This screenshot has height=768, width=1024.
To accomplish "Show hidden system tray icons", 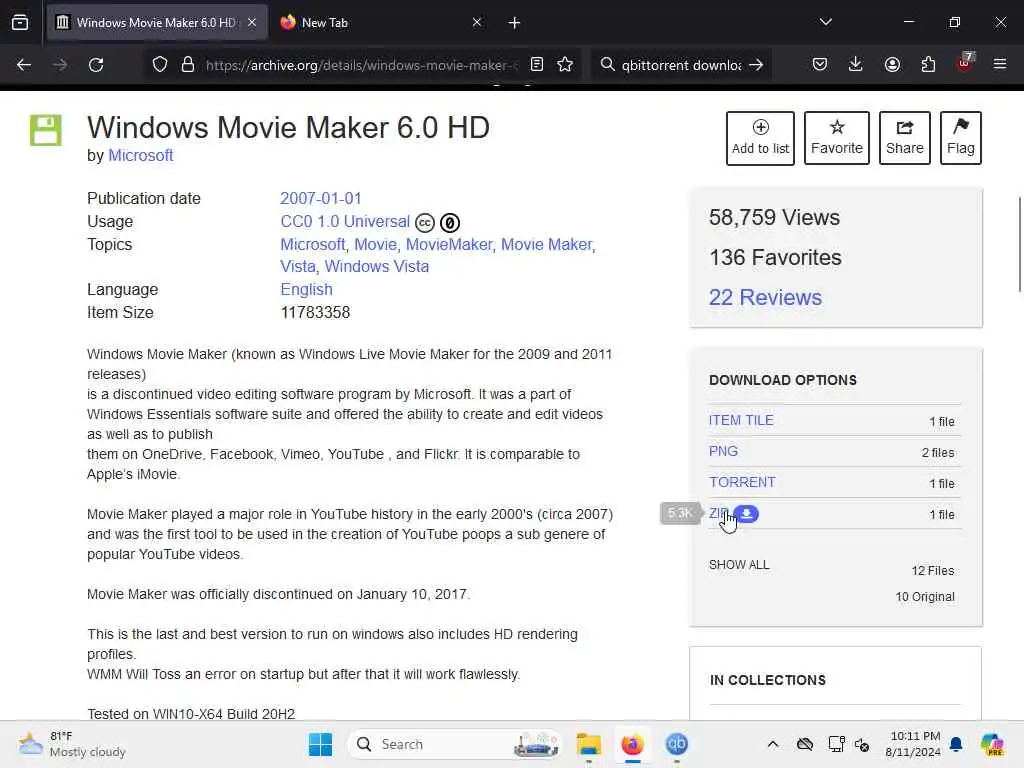I will [773, 744].
